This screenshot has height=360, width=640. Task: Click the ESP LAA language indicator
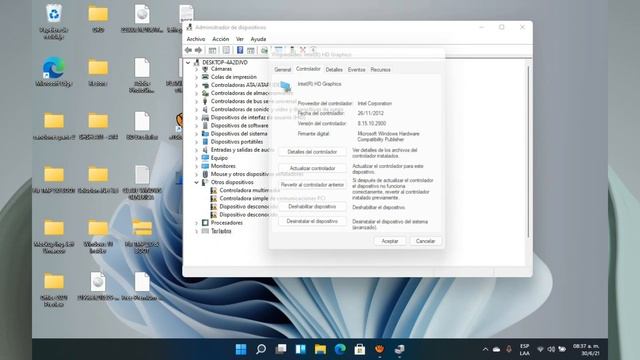tap(525, 349)
